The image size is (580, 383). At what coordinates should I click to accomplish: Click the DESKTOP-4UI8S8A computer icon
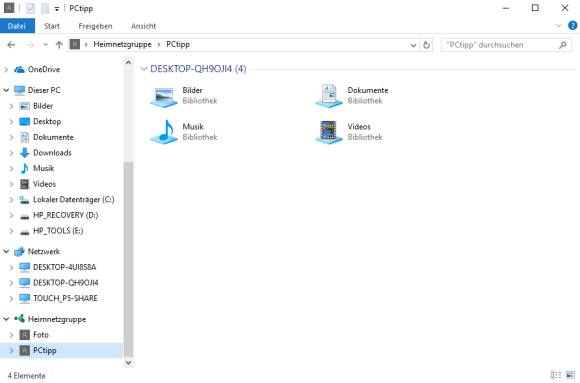pyautogui.click(x=24, y=267)
